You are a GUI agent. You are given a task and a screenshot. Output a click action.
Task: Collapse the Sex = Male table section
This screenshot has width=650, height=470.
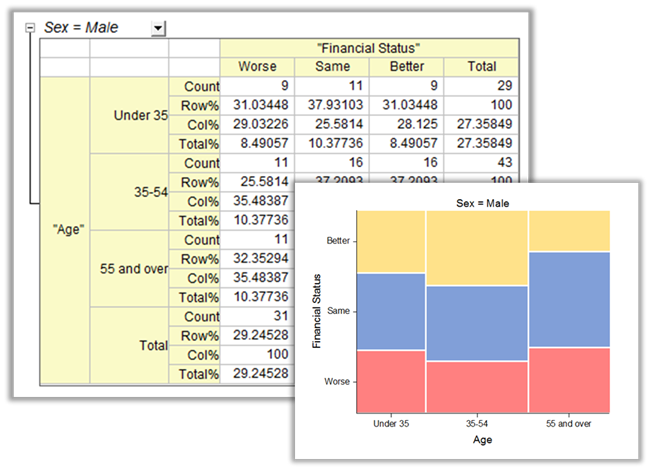32,28
